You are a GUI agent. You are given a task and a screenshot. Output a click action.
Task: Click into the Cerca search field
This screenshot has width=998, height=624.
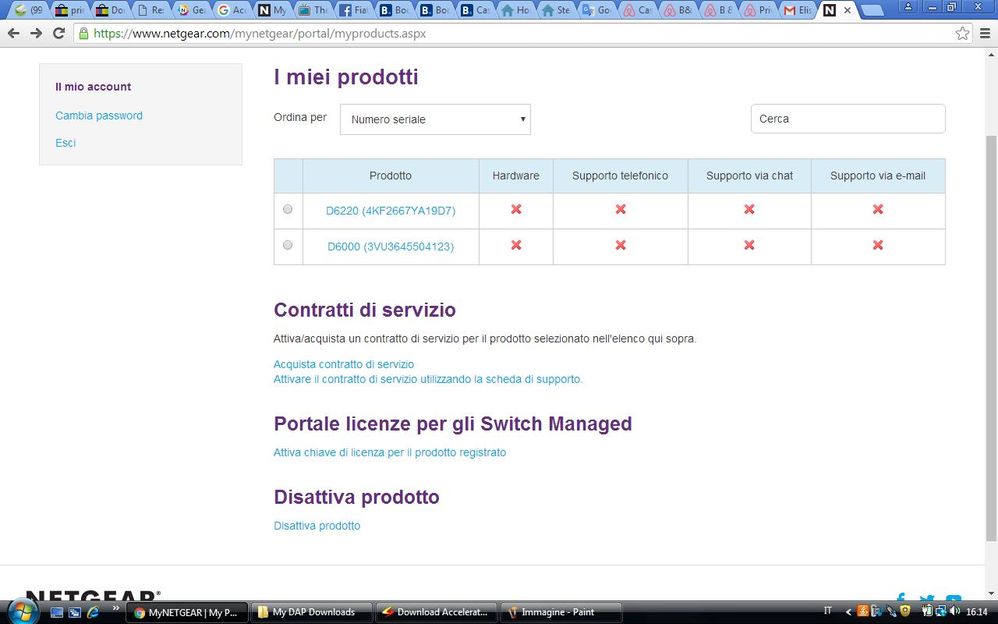847,119
